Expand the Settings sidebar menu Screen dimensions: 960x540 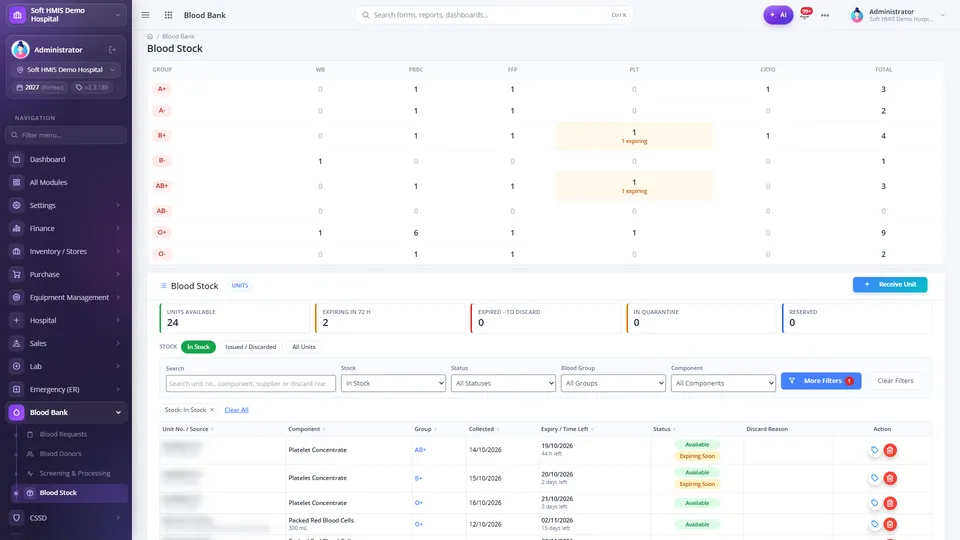point(66,205)
